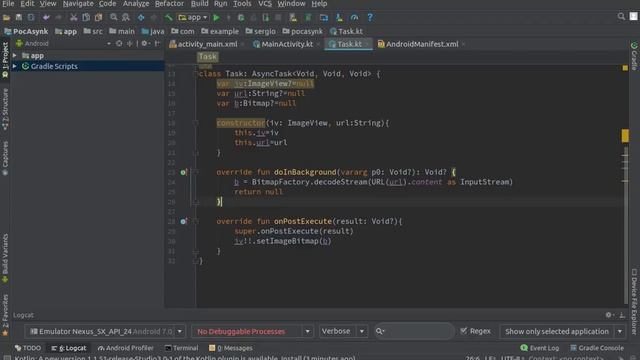This screenshot has width=640, height=360.
Task: Click the Search Everywhere magnifier icon
Action: click(621, 16)
